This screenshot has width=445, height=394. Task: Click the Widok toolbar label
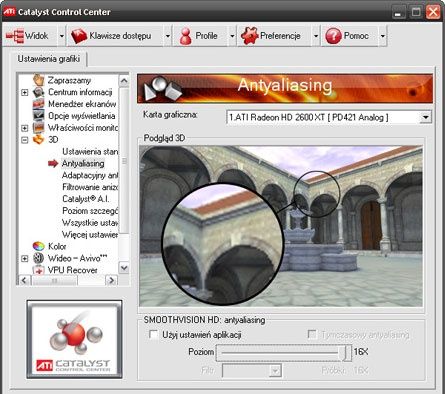[37, 36]
